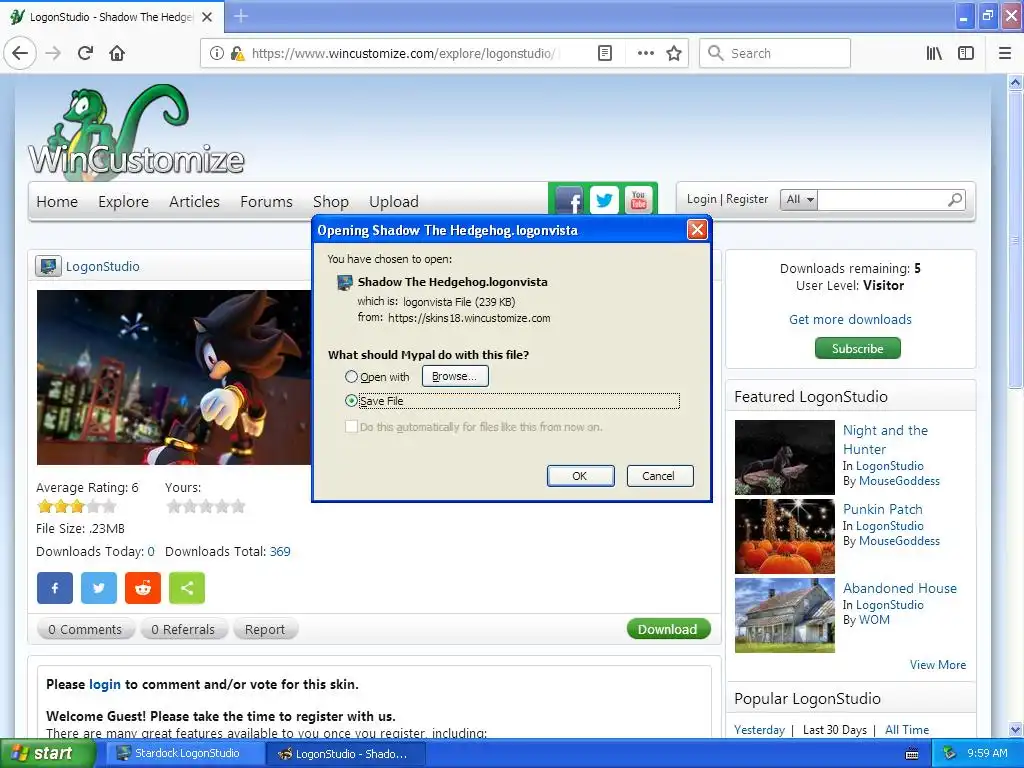Click the Report button

(264, 630)
